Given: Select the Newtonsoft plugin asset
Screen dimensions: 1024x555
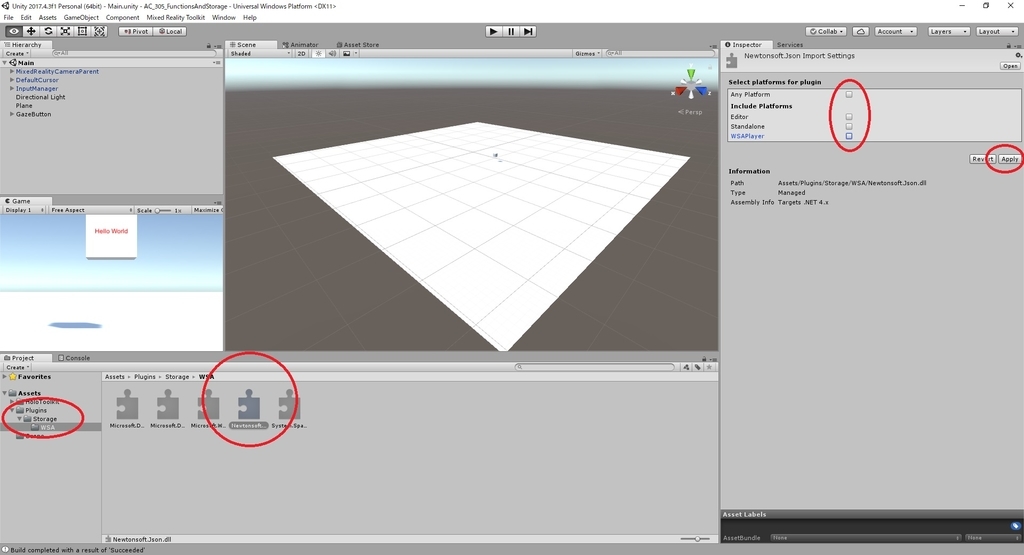Looking at the screenshot, I should click(249, 409).
